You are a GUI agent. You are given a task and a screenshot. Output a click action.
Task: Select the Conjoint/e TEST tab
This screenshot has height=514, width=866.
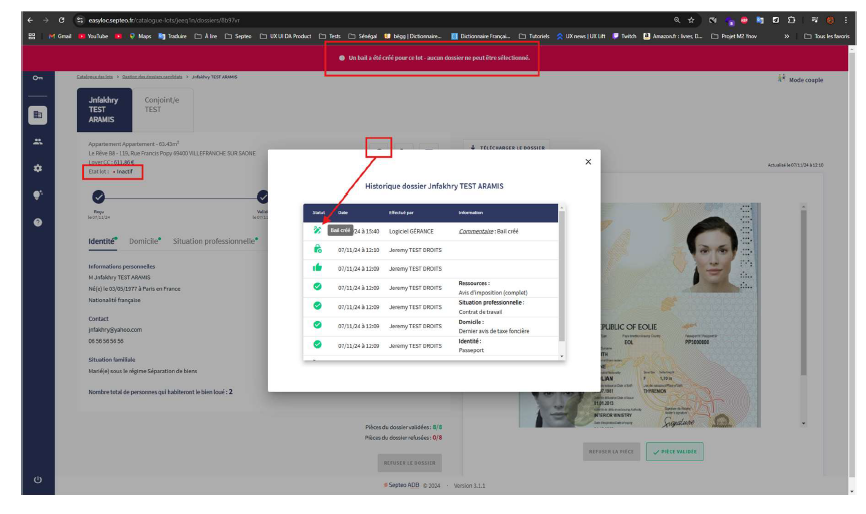[162, 104]
